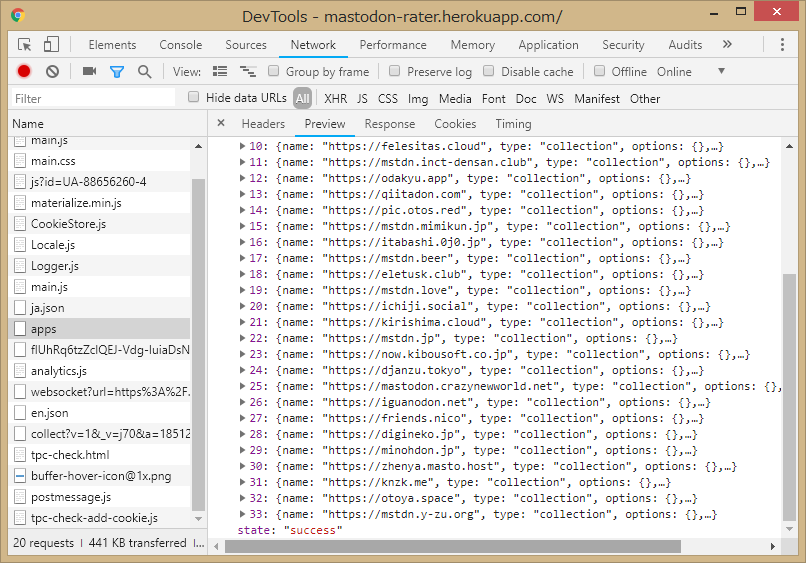Open the Response tab
The width and height of the screenshot is (806, 563).
point(389,124)
